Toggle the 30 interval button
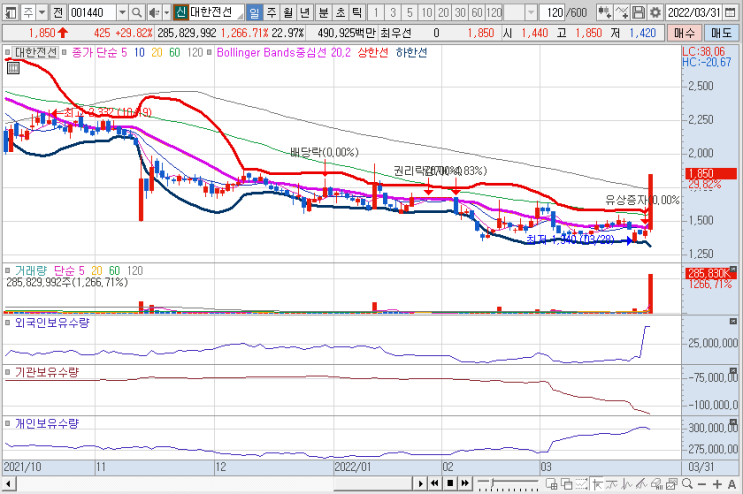The width and height of the screenshot is (743, 494). (x=460, y=12)
